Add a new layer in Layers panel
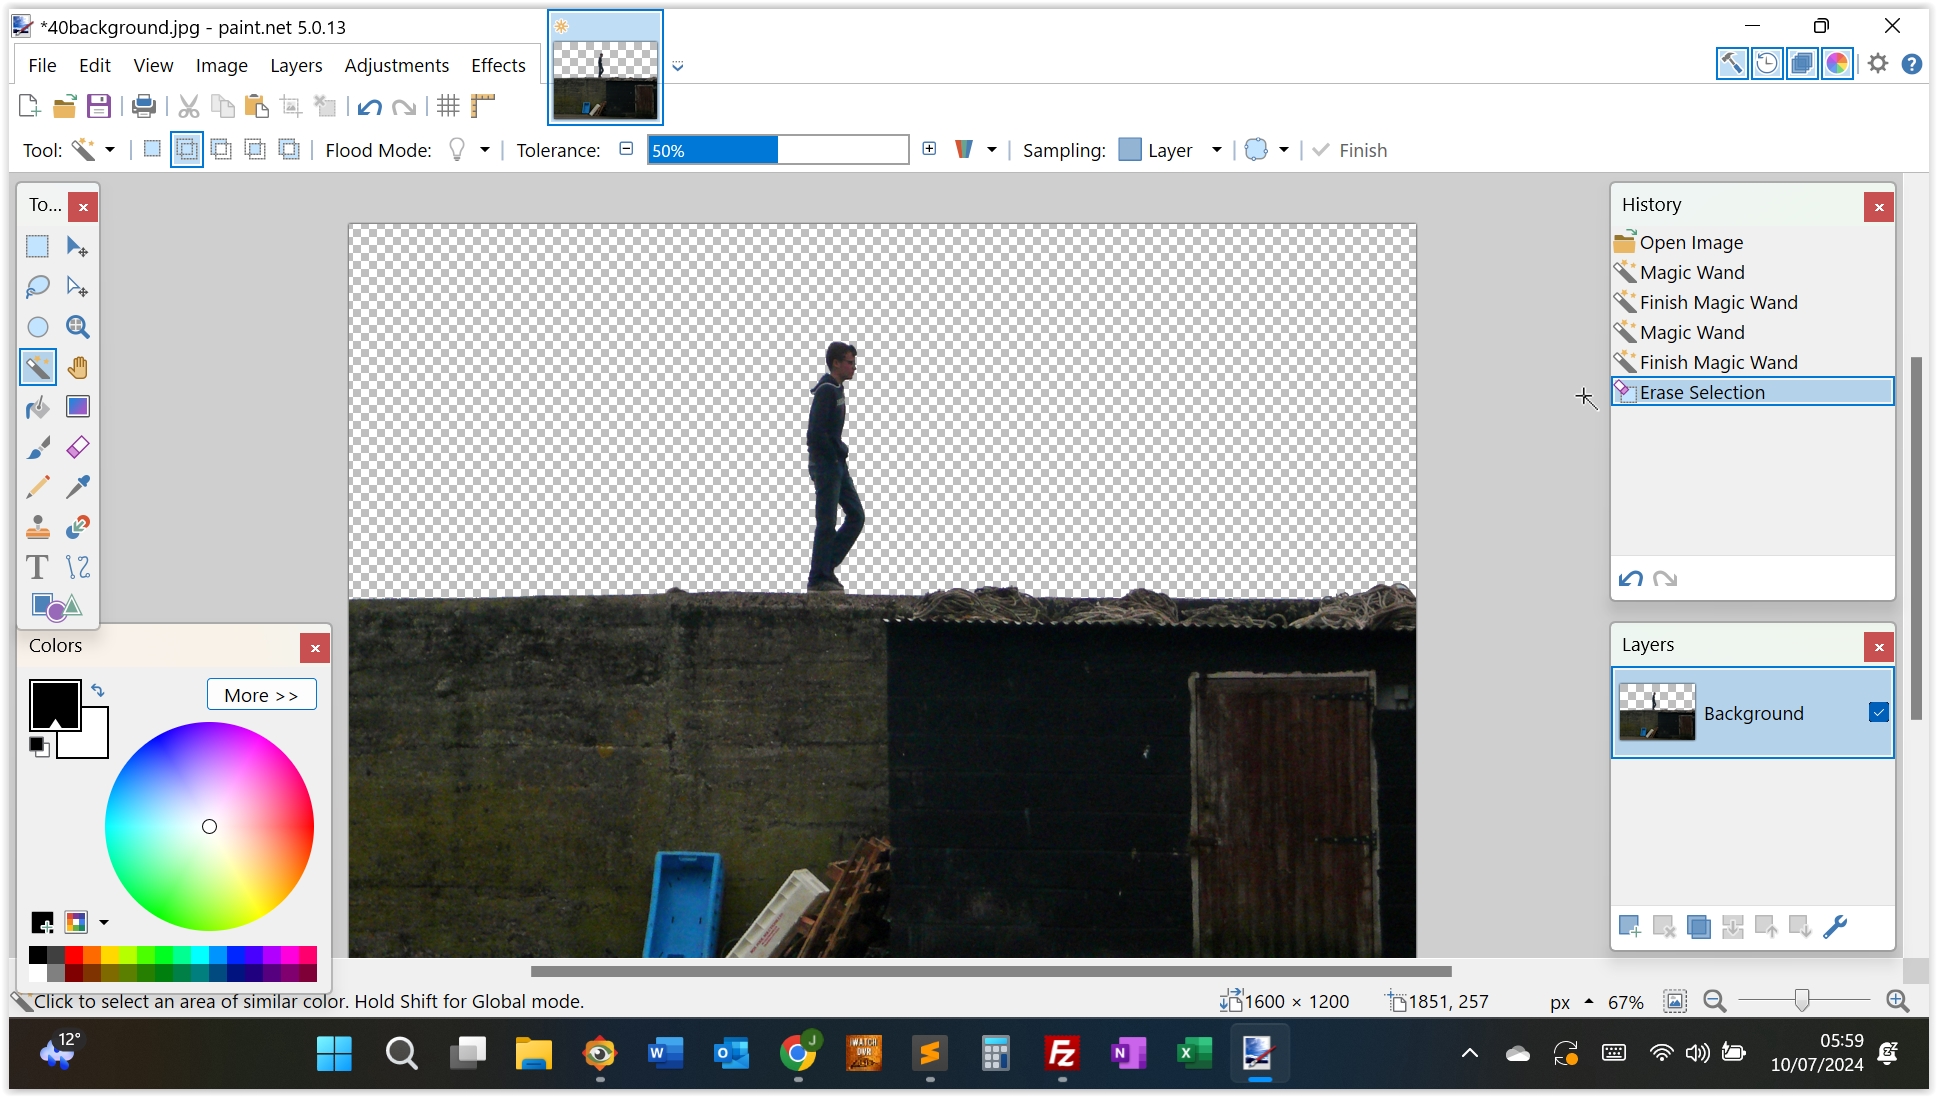 click(x=1629, y=927)
